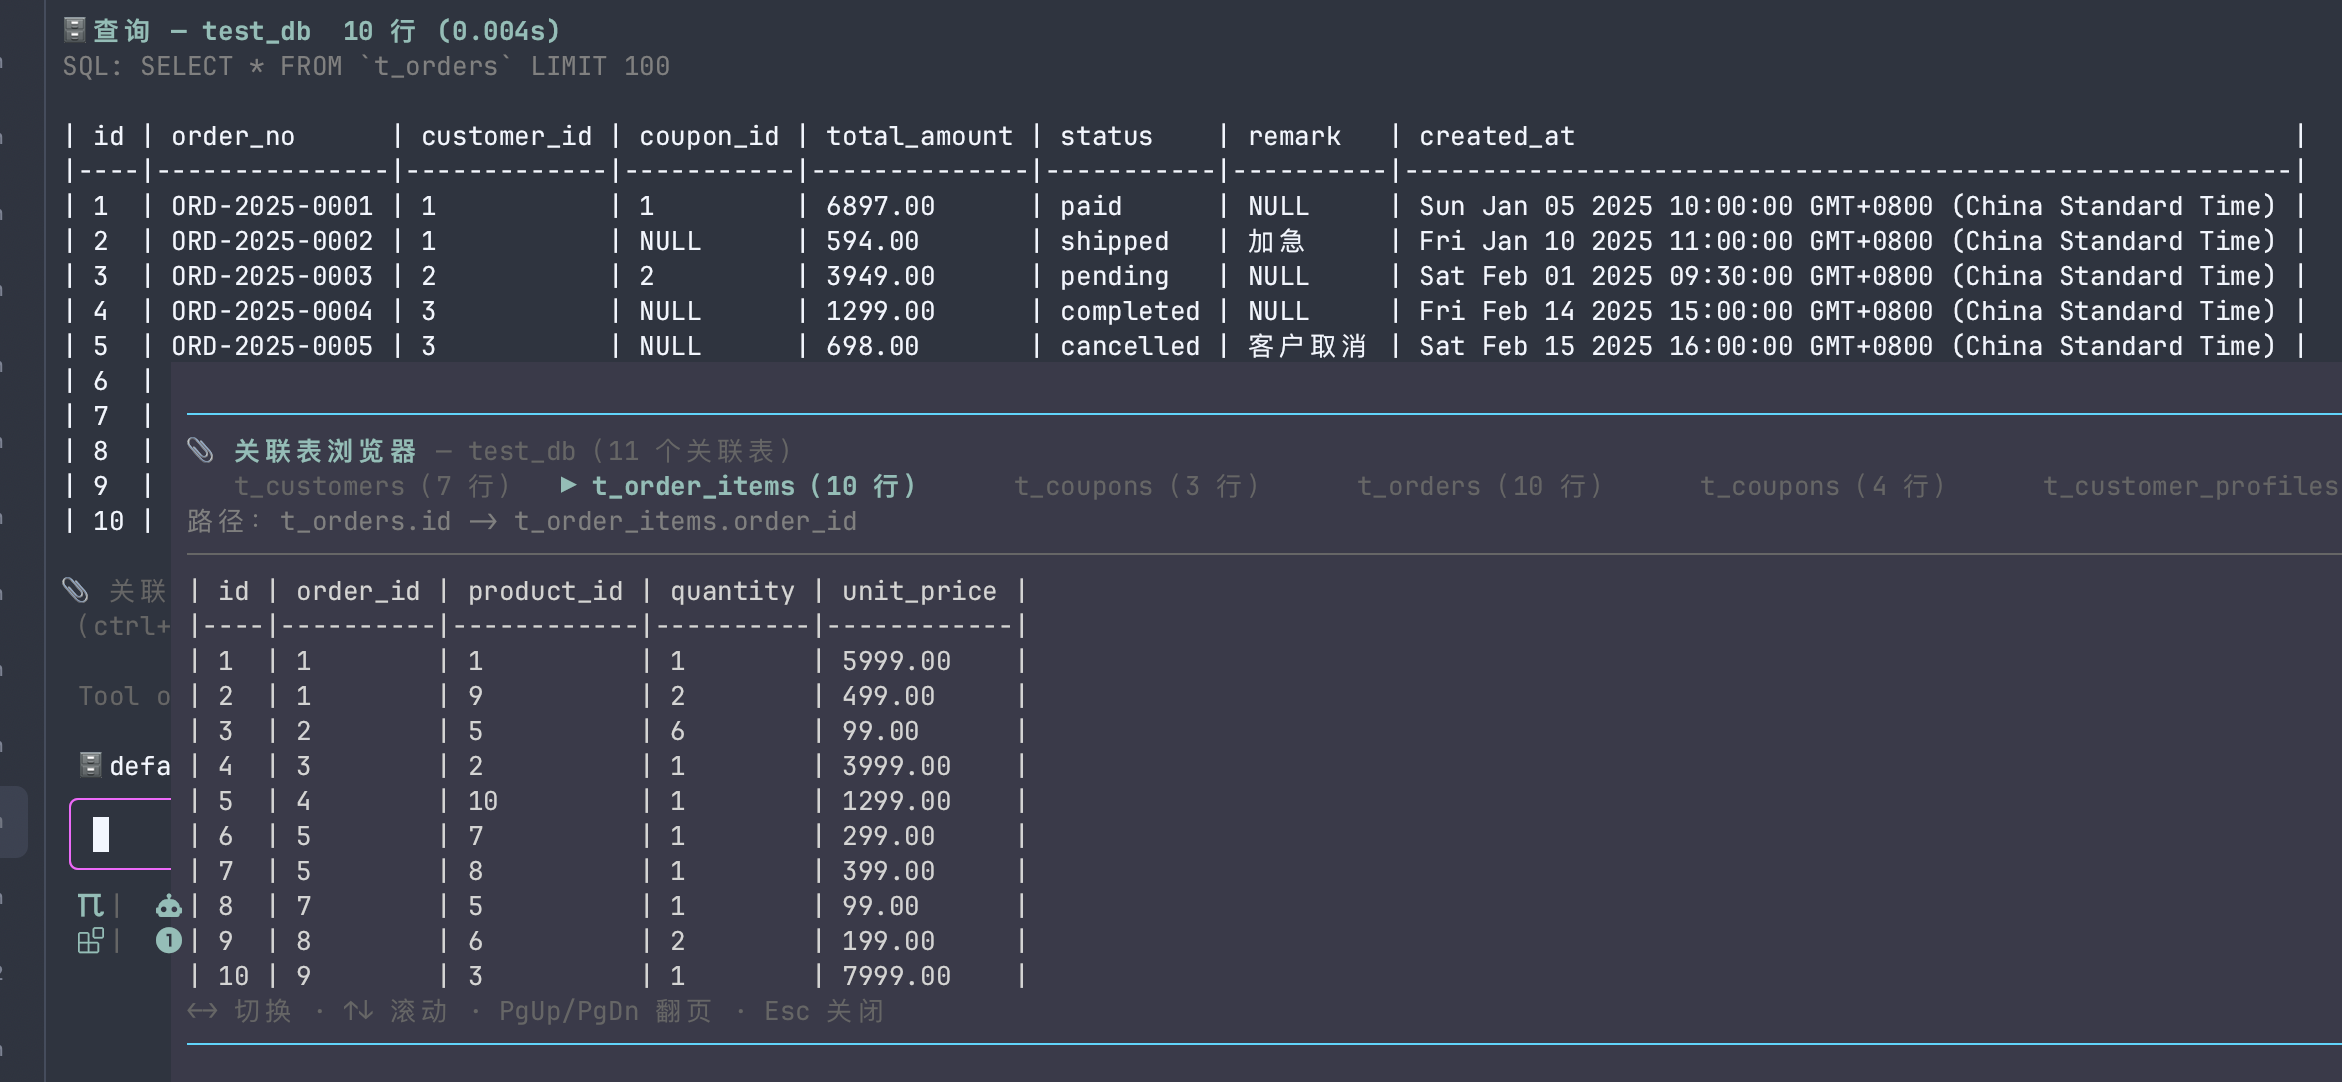The height and width of the screenshot is (1082, 2342).
Task: Click the status value shipped
Action: coord(1114,241)
